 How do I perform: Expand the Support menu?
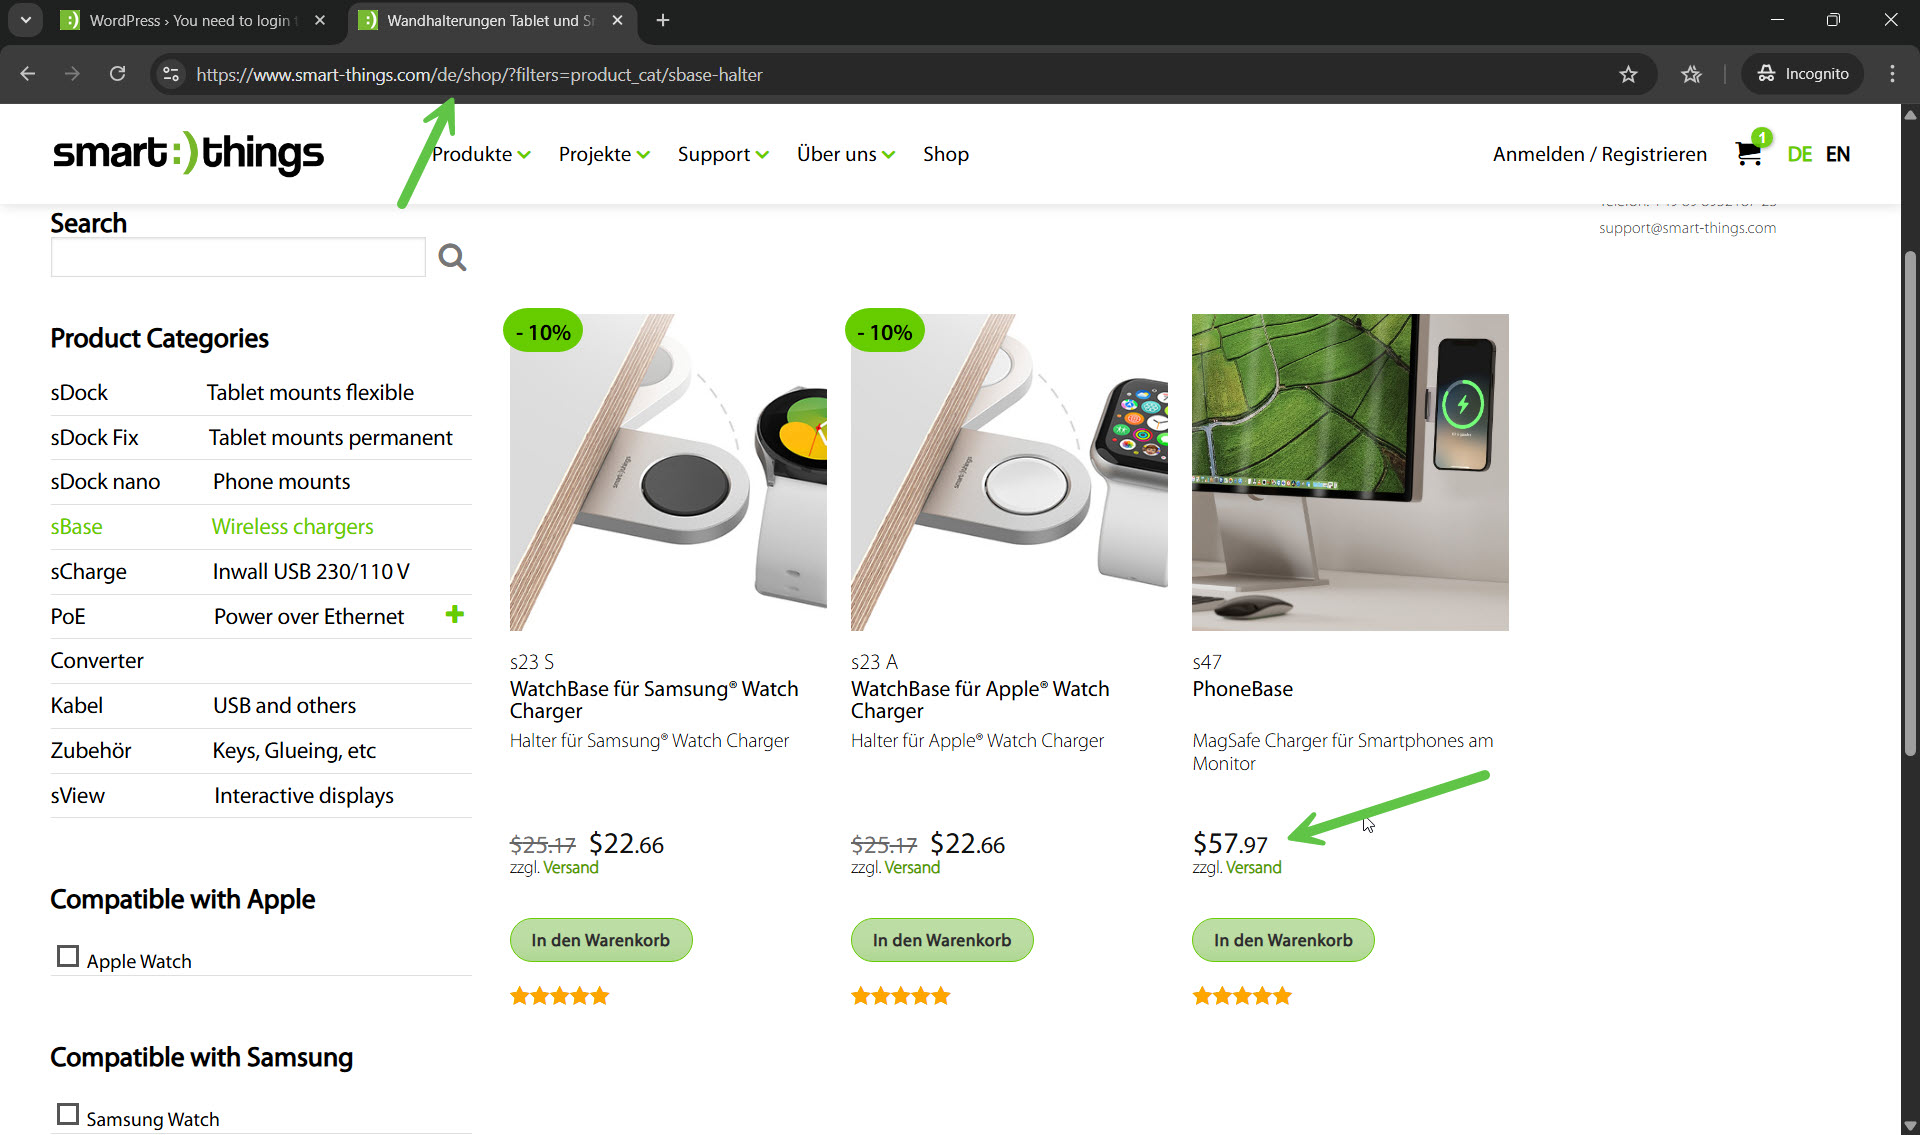pos(723,154)
